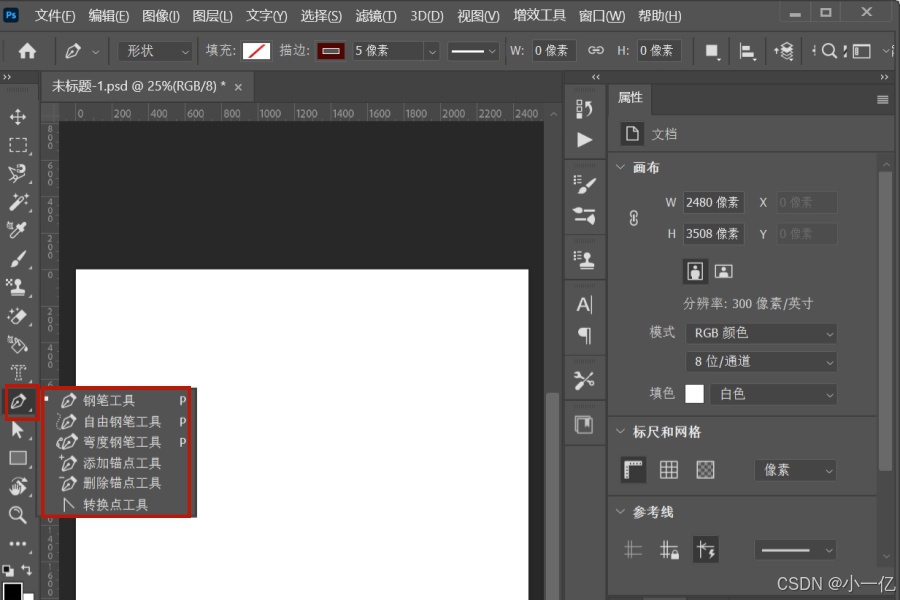
Task: Open the Edit Toolbar three-dots button
Action: click(x=18, y=543)
